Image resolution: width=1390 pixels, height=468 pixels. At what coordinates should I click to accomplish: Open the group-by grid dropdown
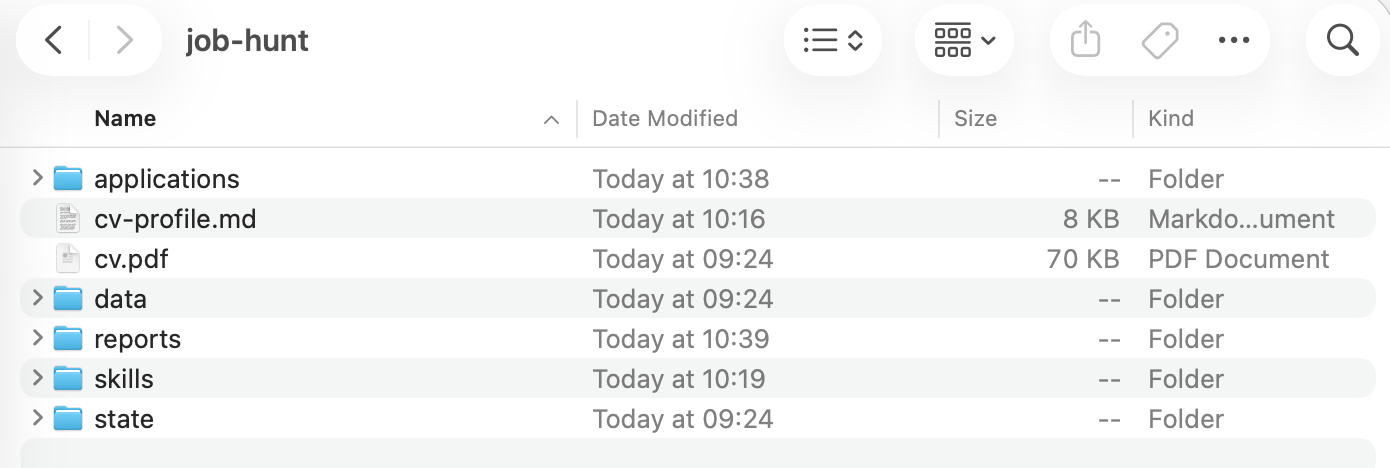tap(964, 40)
